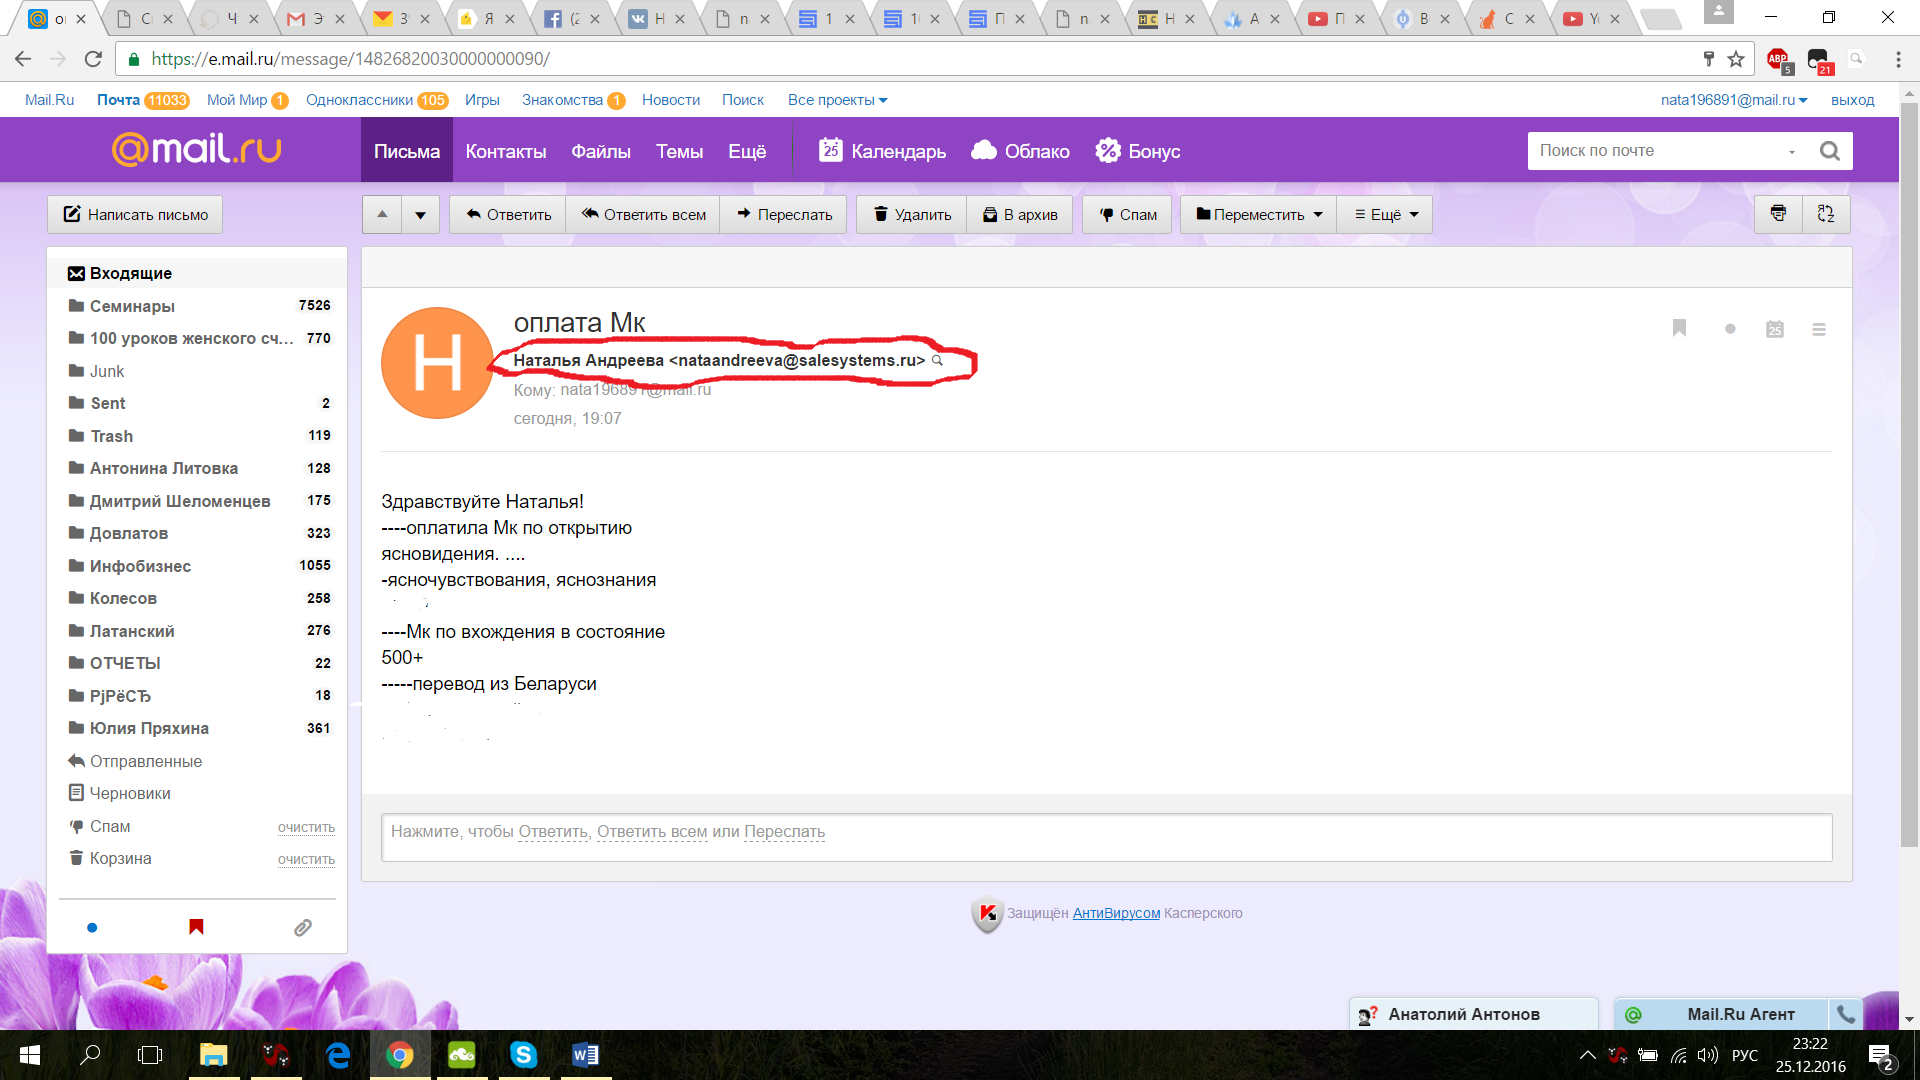Open File Explorer in the Windows taskbar
Viewport: 1920px width, 1080px height.
pyautogui.click(x=213, y=1055)
